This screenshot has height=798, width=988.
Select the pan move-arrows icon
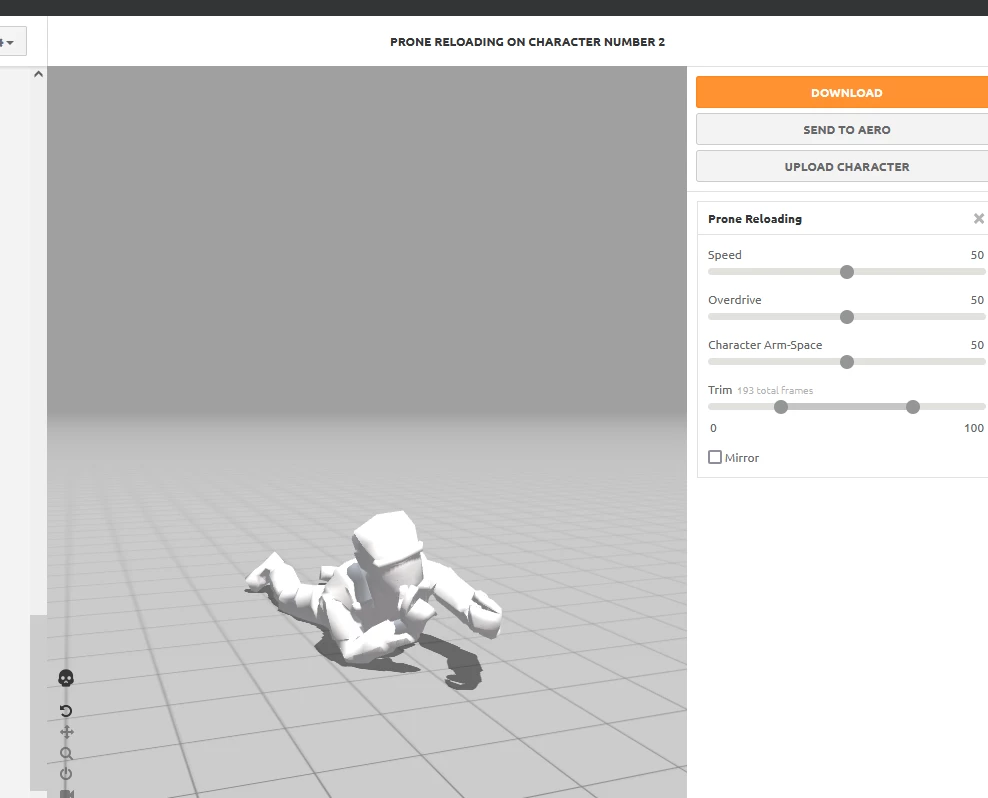coord(67,732)
